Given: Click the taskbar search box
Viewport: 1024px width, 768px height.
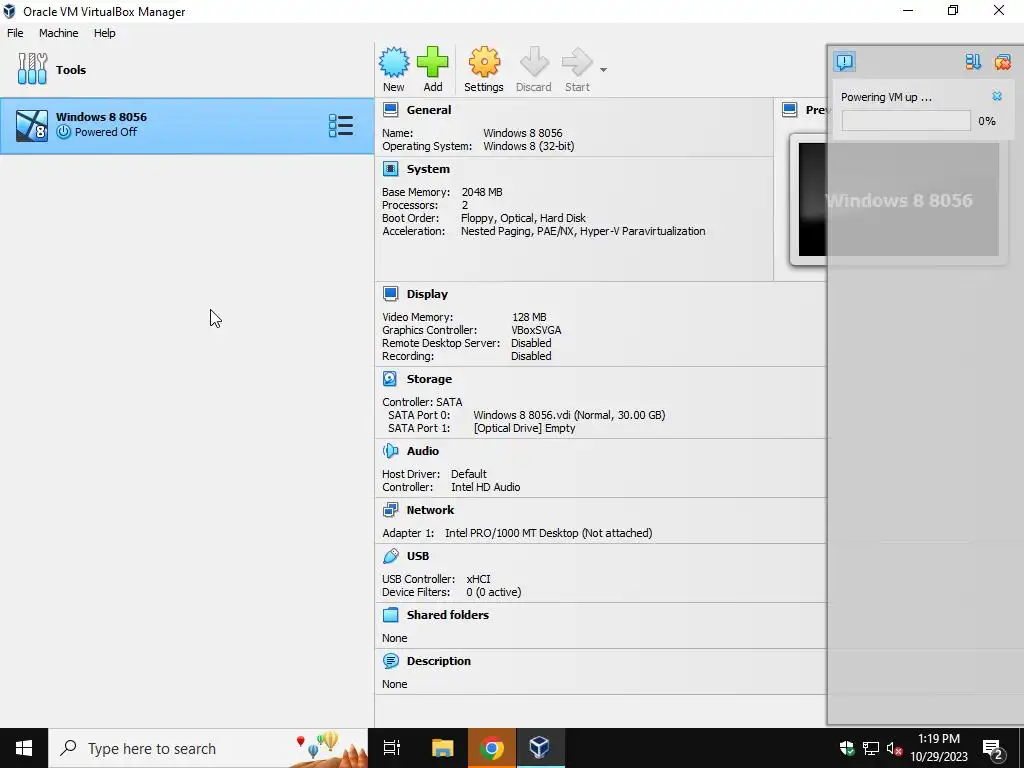Looking at the screenshot, I should tap(208, 748).
